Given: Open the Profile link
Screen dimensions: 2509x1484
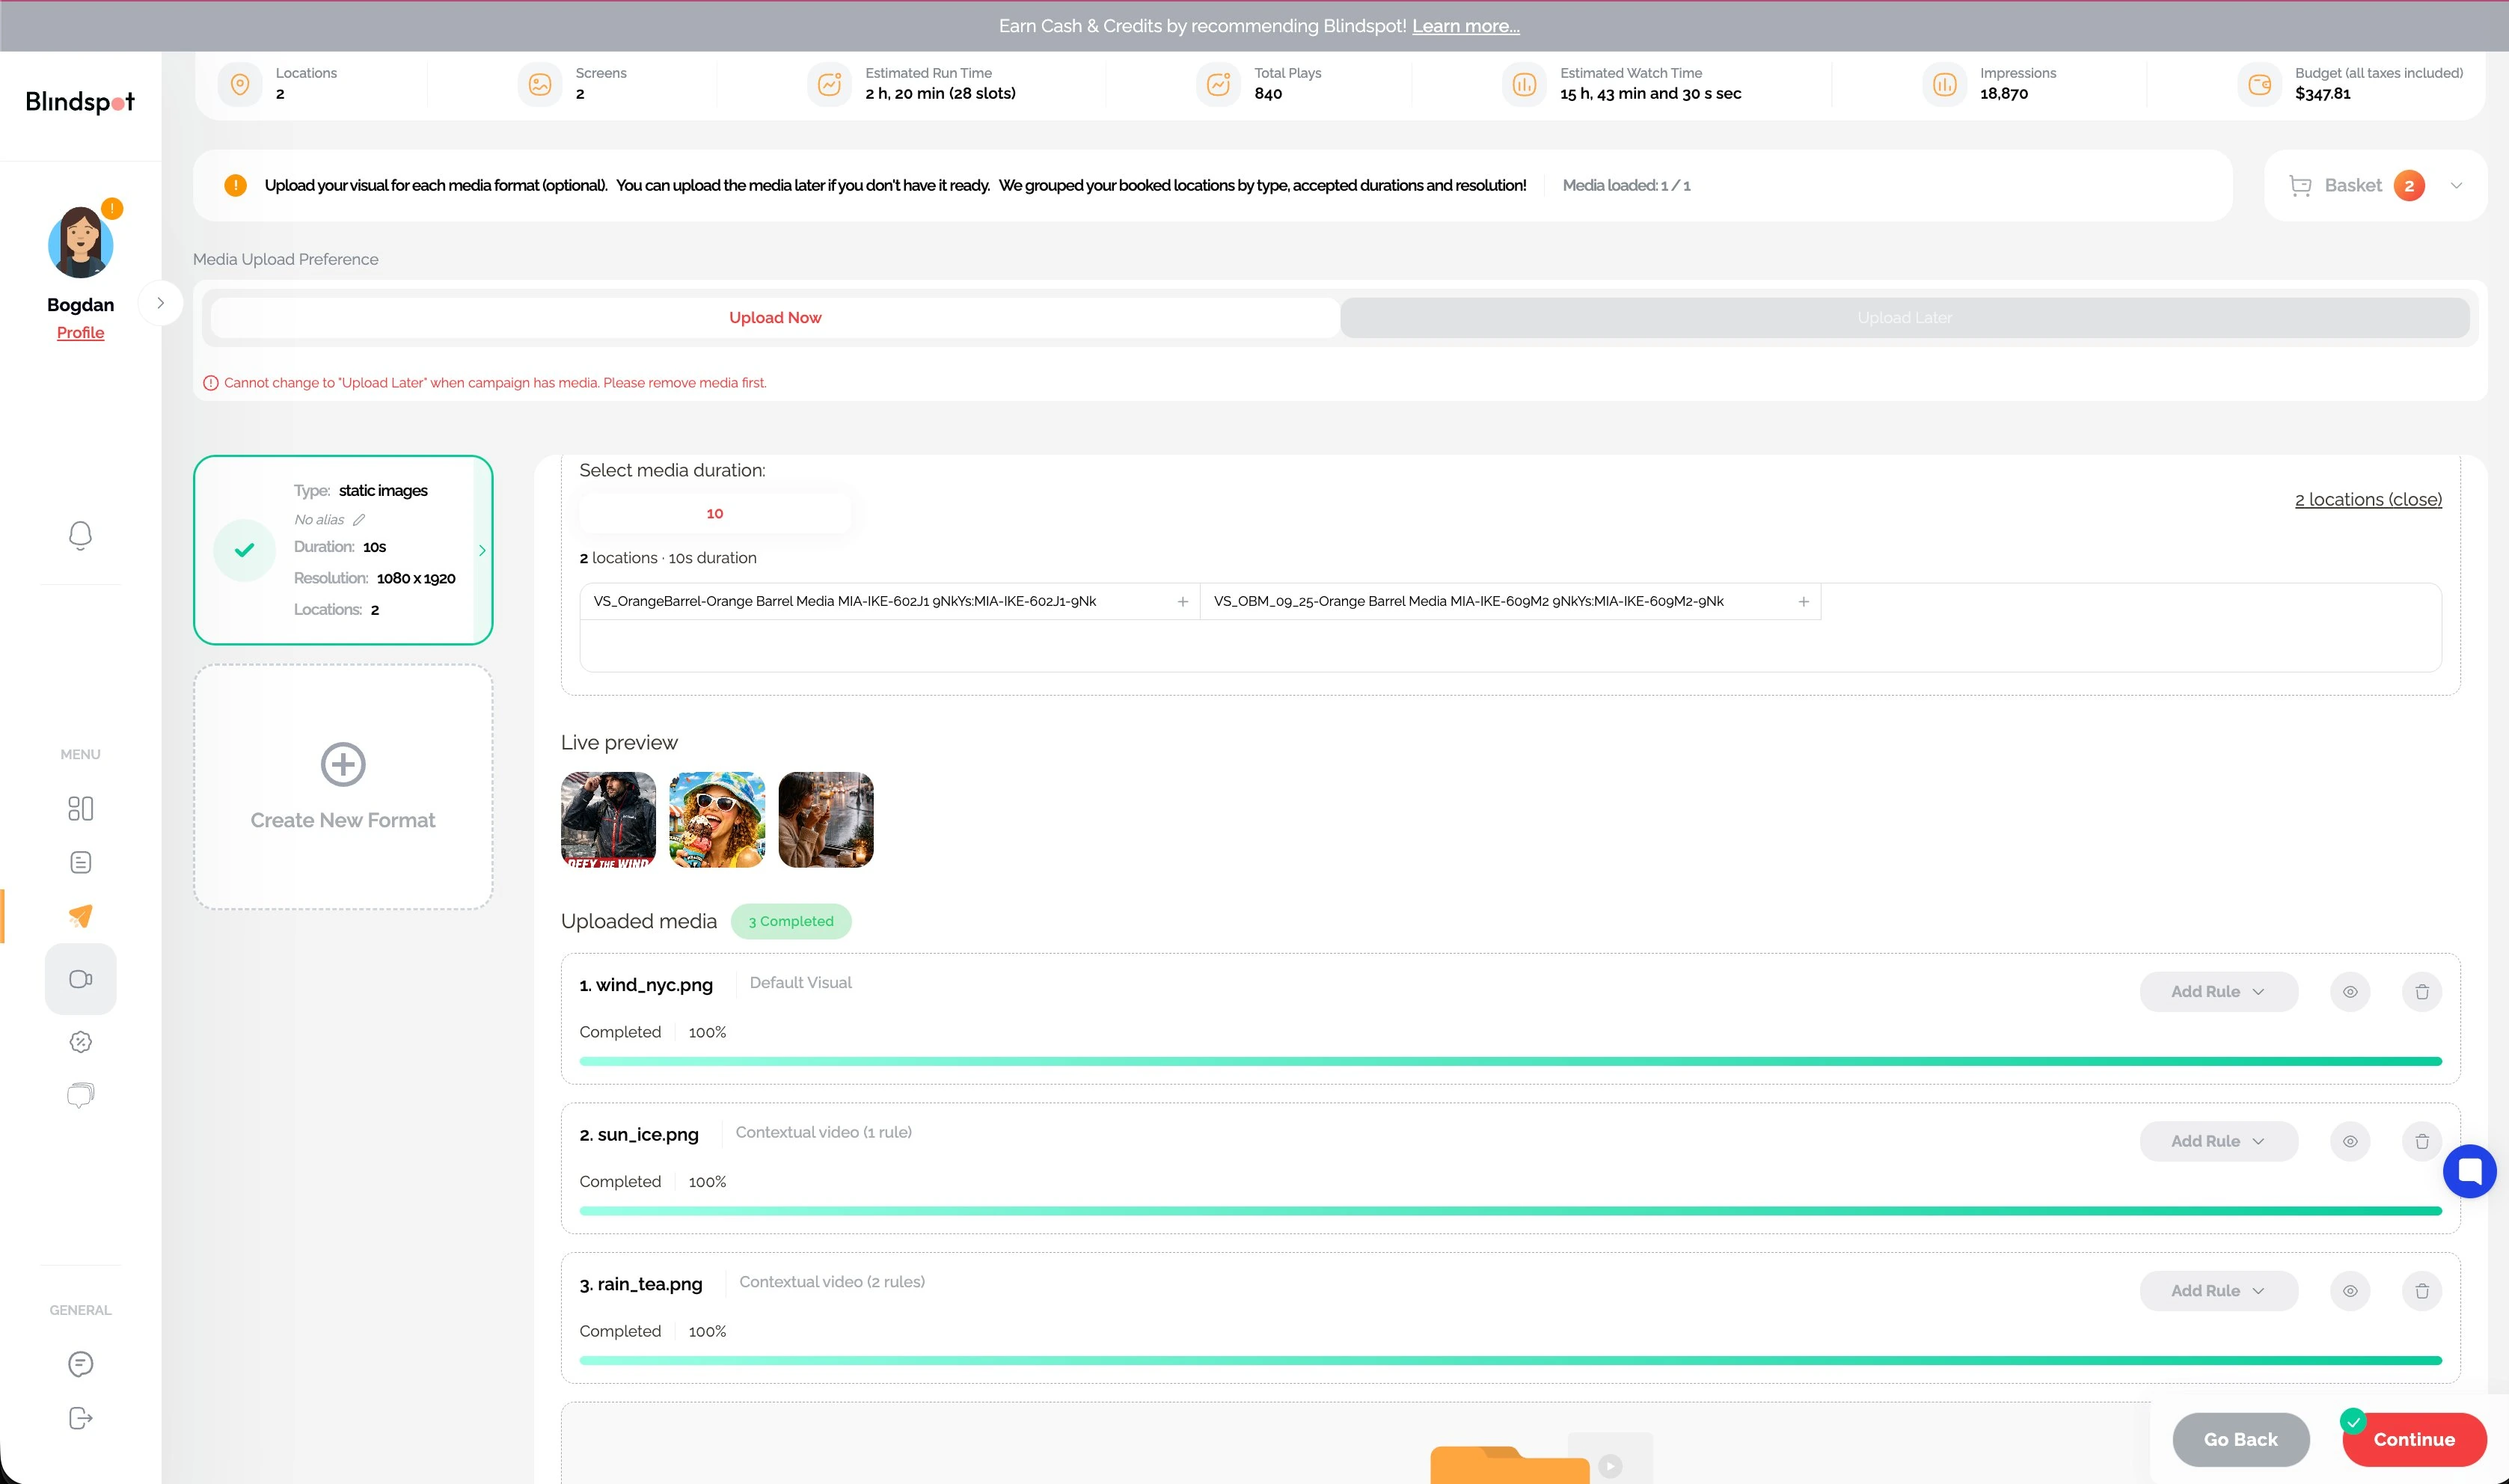Looking at the screenshot, I should pyautogui.click(x=80, y=333).
